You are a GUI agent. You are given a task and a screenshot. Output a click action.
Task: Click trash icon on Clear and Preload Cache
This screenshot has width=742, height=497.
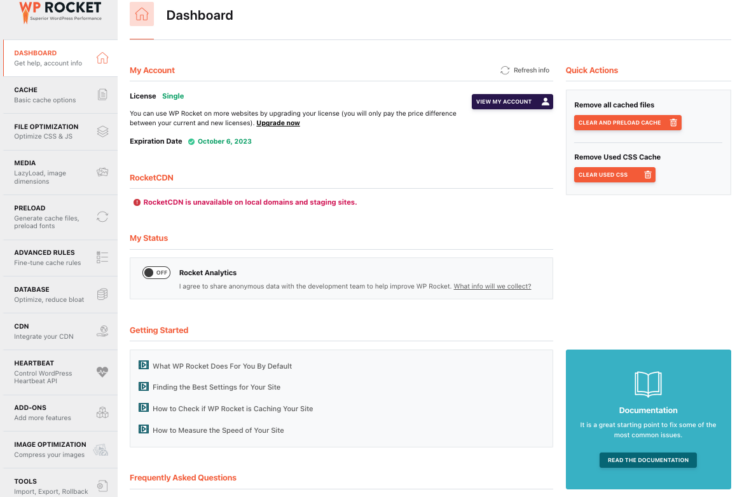pyautogui.click(x=673, y=123)
